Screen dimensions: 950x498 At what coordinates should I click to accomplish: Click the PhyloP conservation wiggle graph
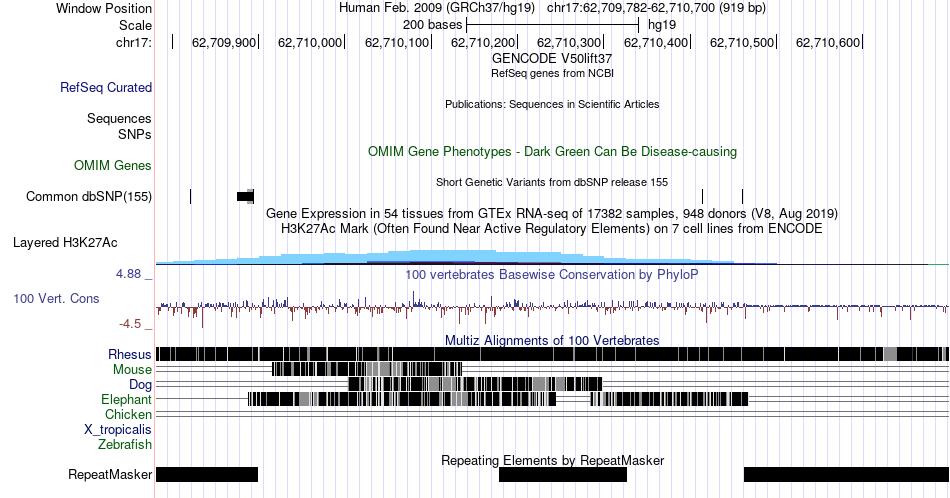553,308
